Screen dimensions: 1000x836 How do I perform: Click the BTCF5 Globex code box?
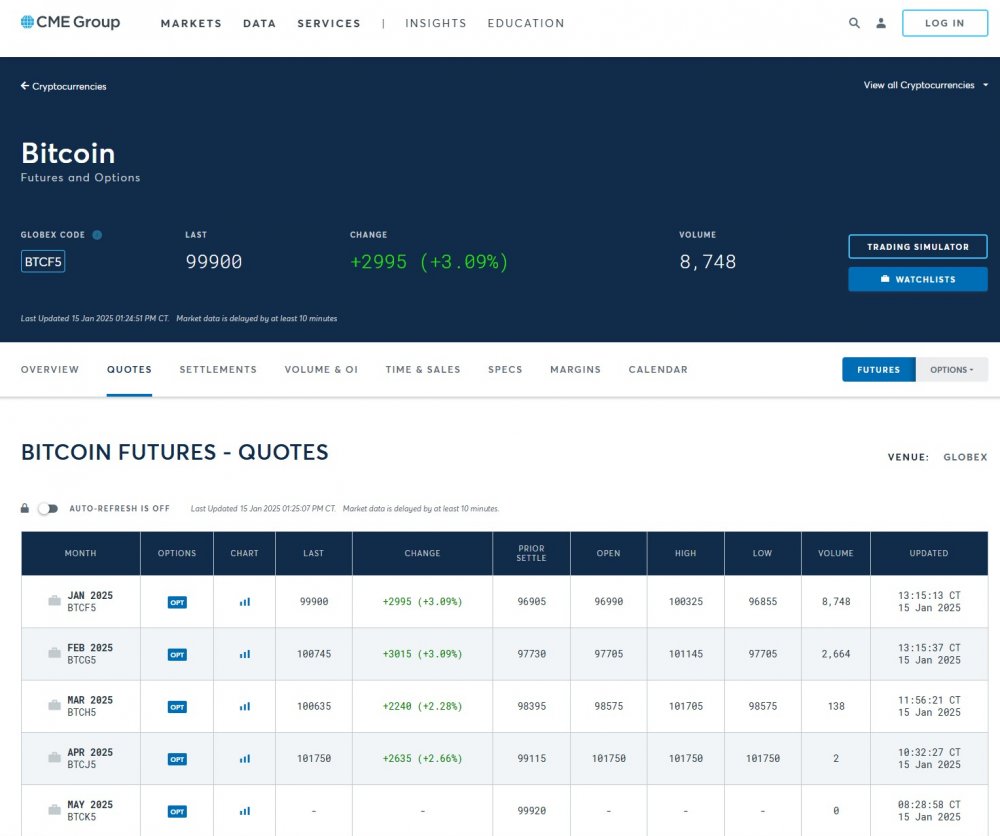pos(43,261)
